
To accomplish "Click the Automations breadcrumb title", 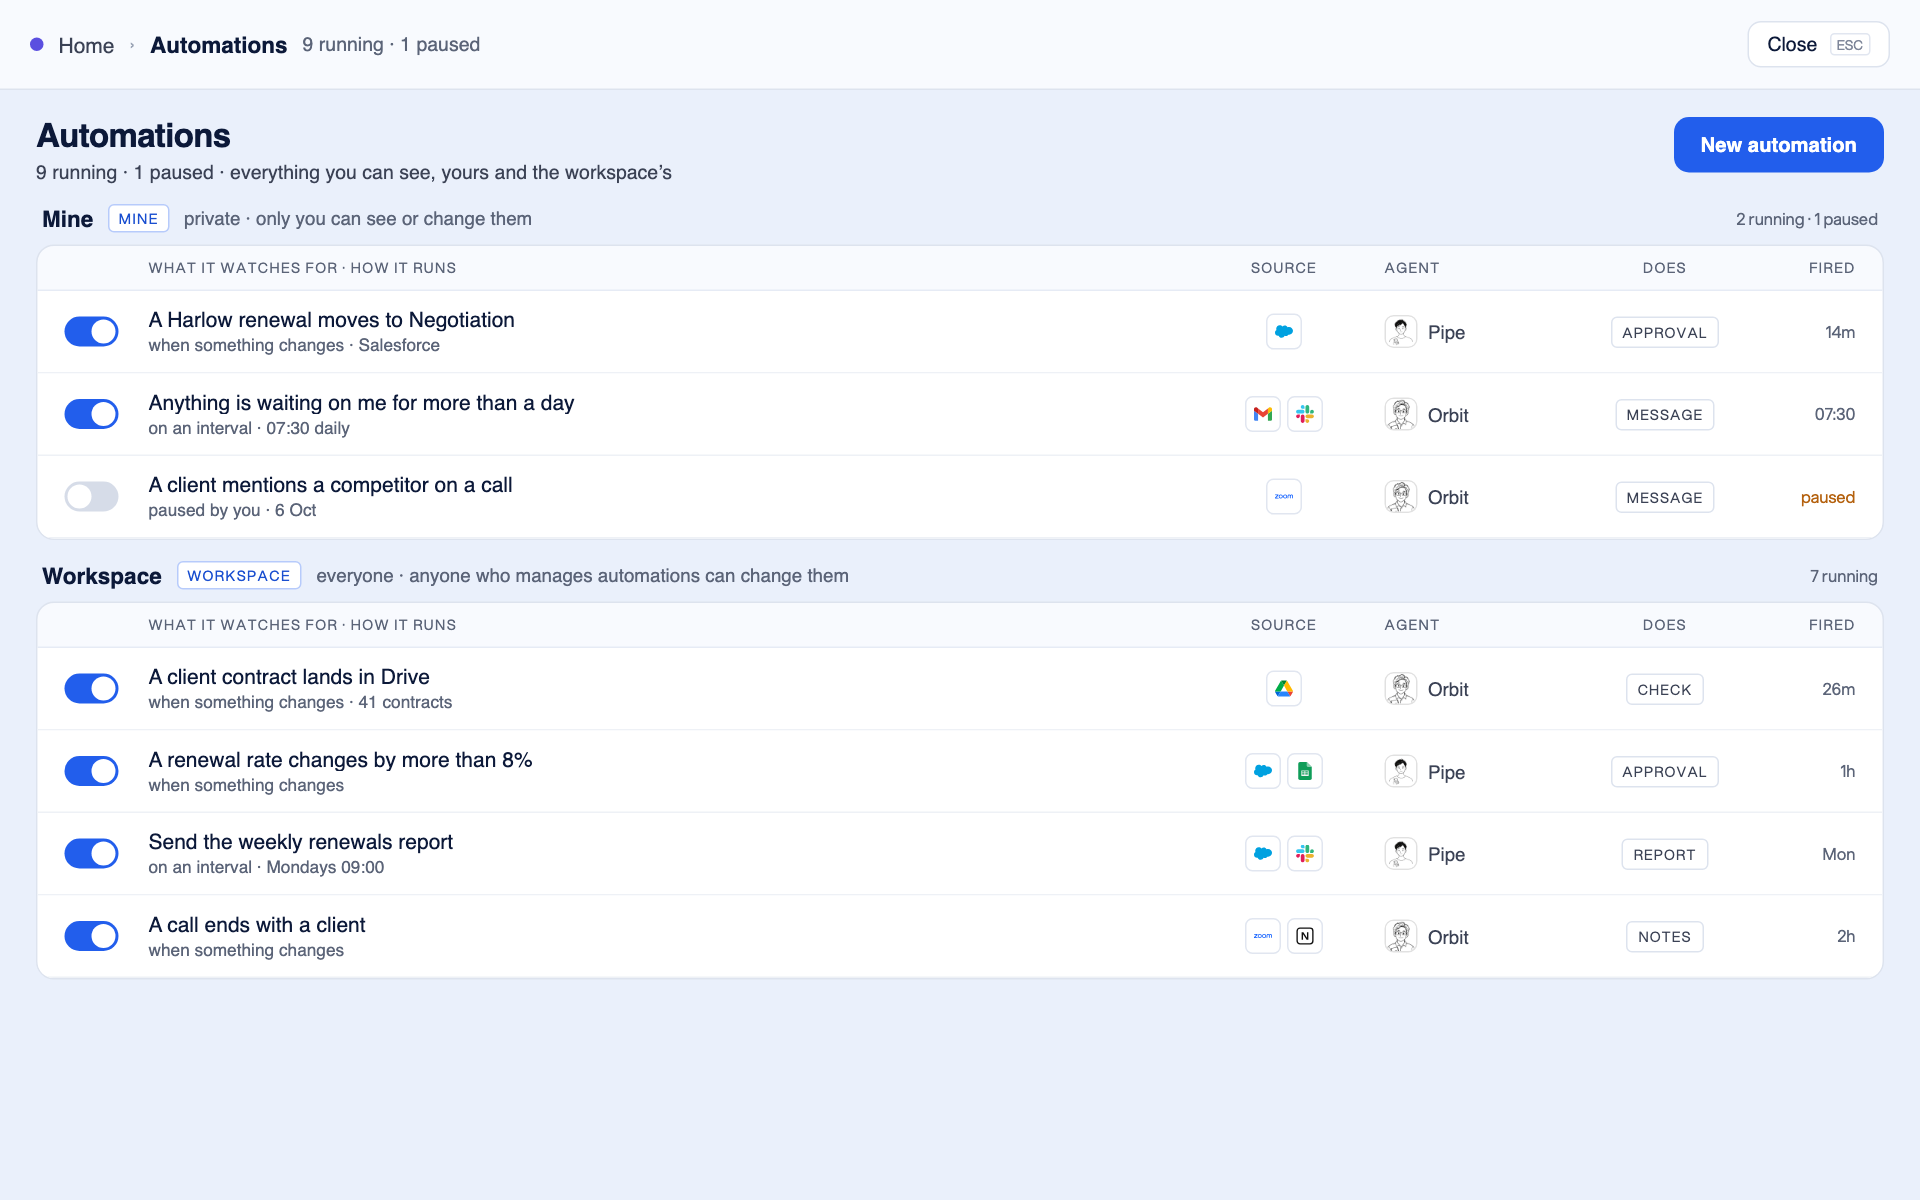I will 218,45.
